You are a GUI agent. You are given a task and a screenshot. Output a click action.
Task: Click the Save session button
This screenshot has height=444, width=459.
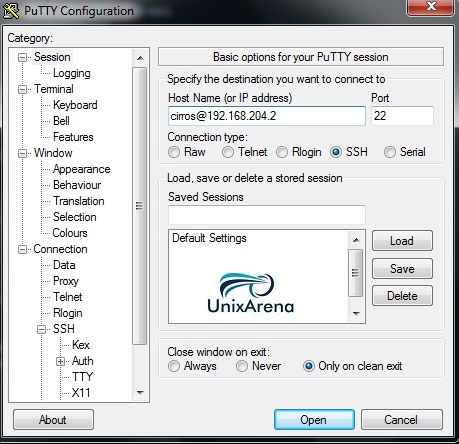point(402,269)
